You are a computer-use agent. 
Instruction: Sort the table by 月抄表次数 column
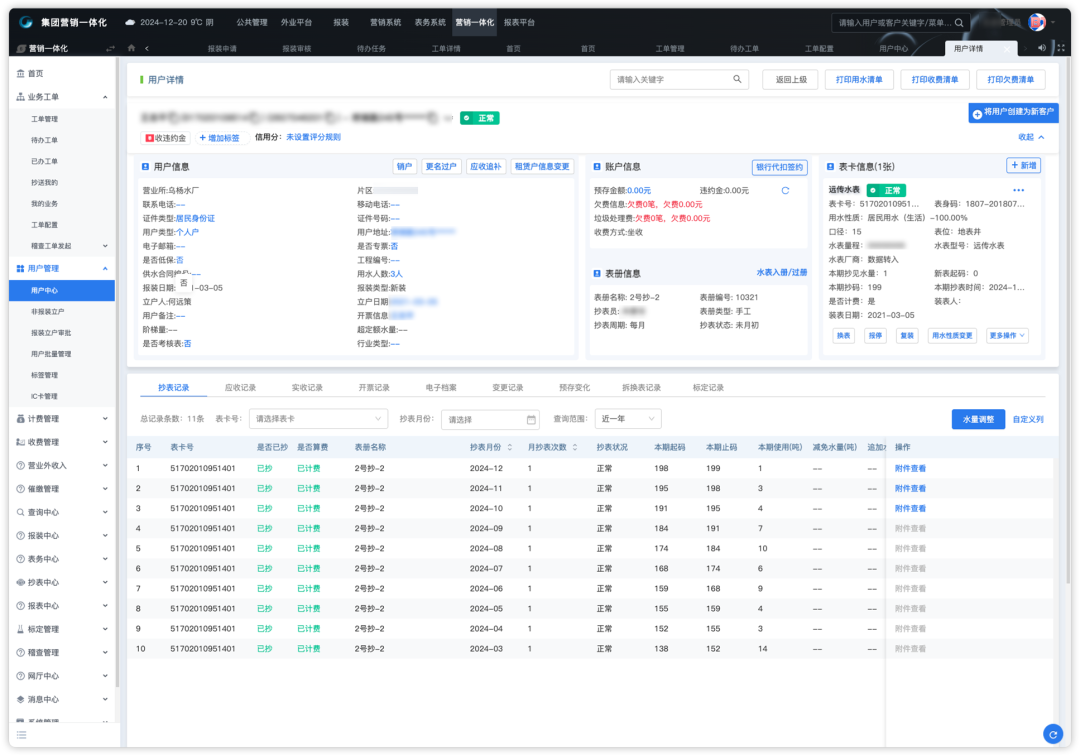pyautogui.click(x=573, y=447)
